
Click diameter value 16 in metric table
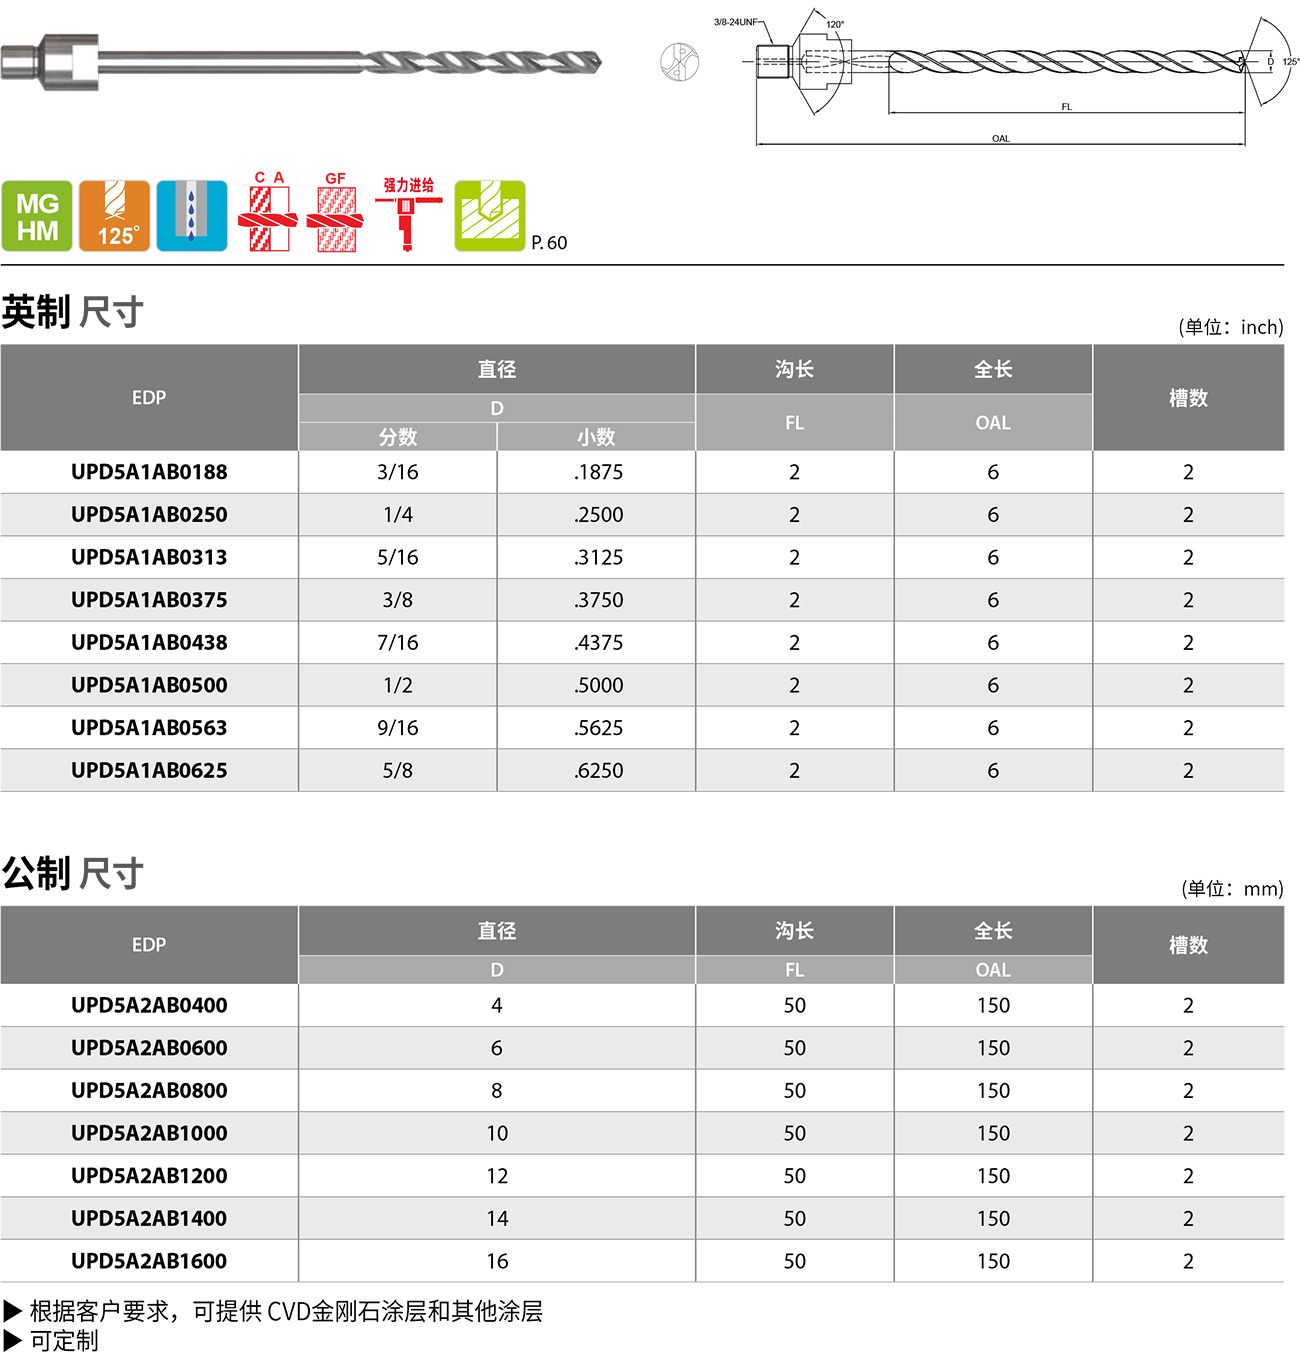(x=497, y=1262)
